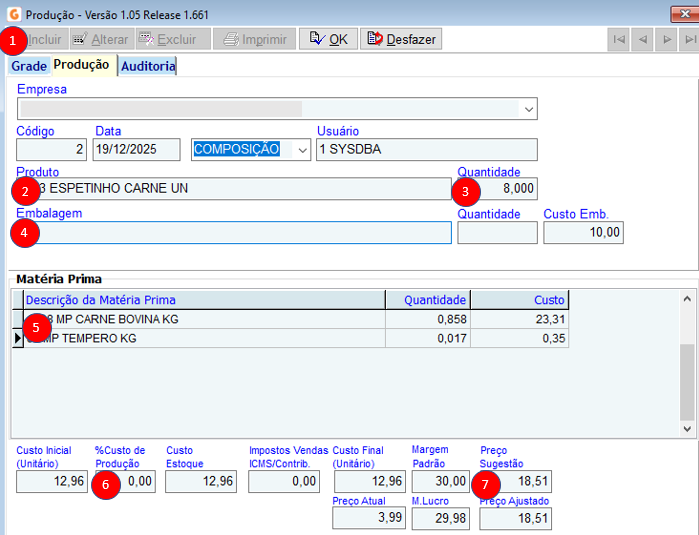699x535 pixels.
Task: Select the MP TEMPERO KG row
Action: click(200, 338)
